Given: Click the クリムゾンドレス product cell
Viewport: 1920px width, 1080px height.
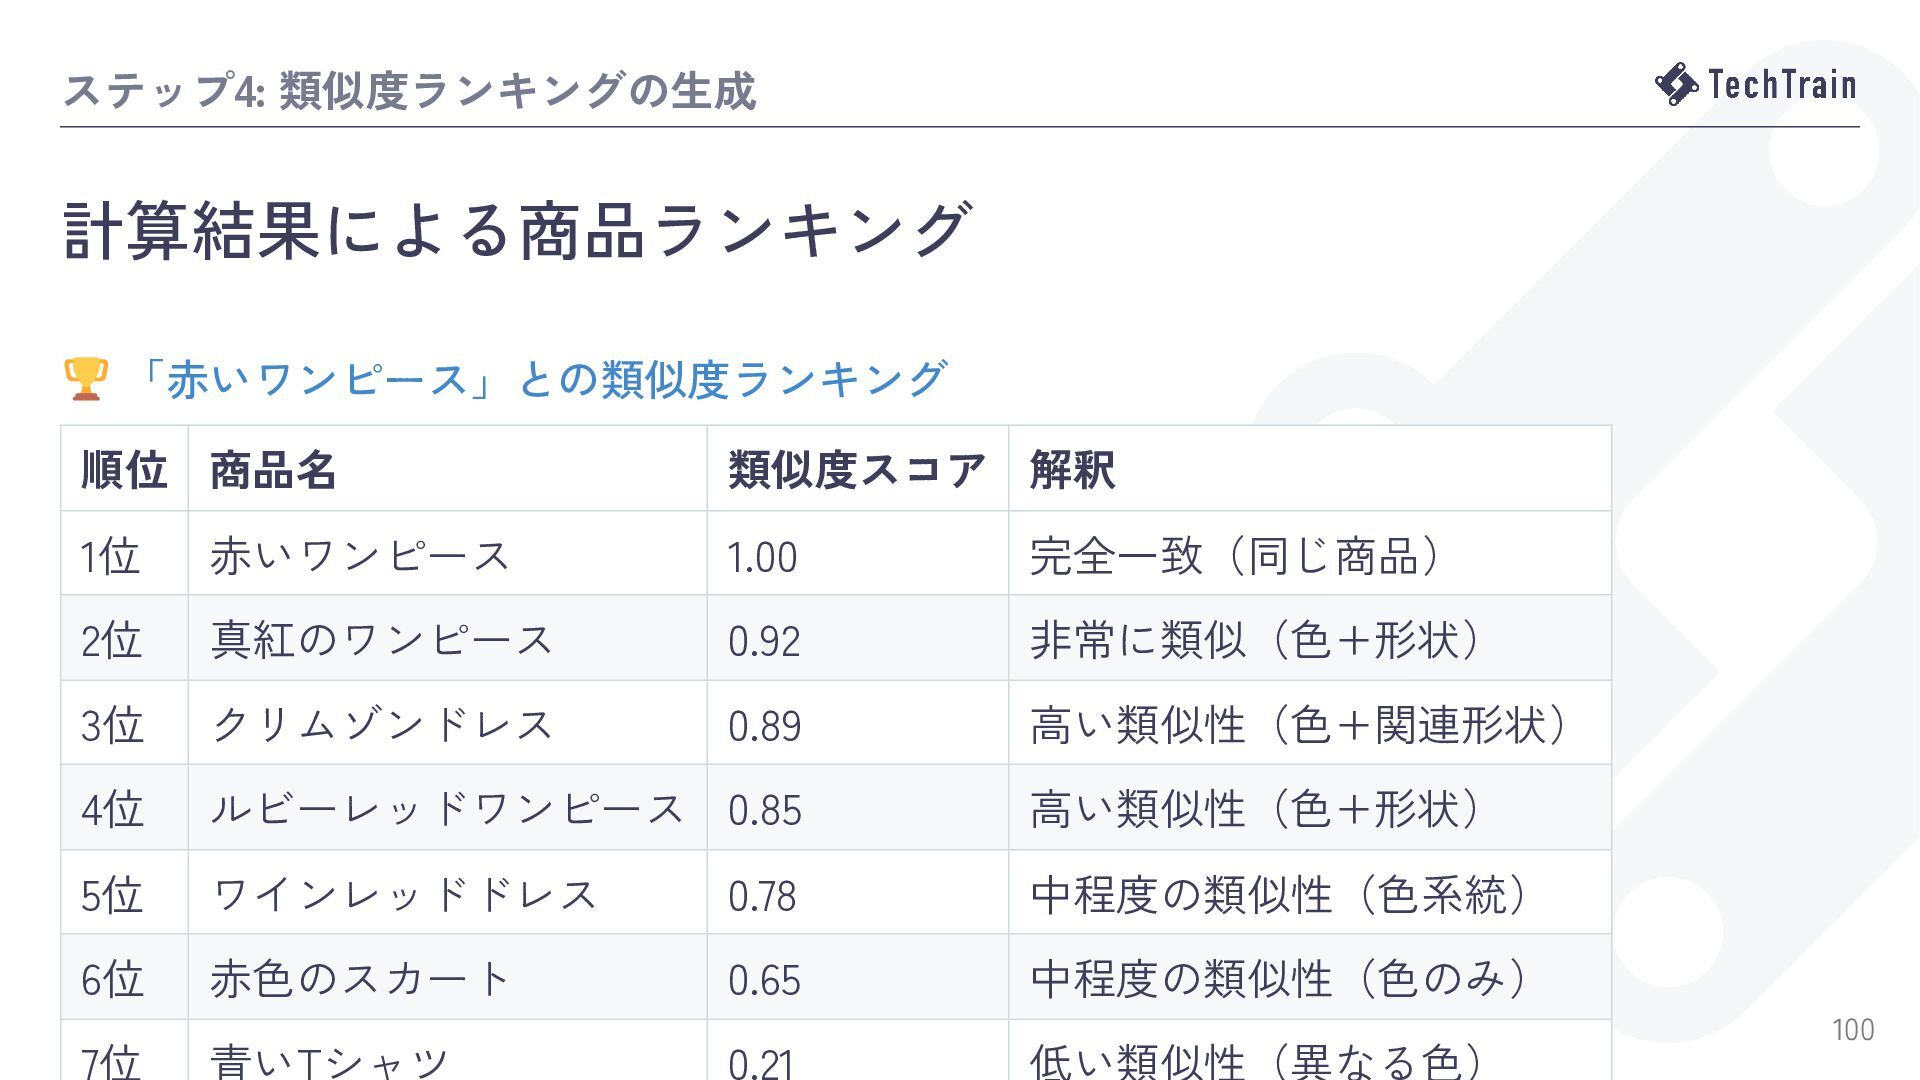Looking at the screenshot, I should (447, 724).
